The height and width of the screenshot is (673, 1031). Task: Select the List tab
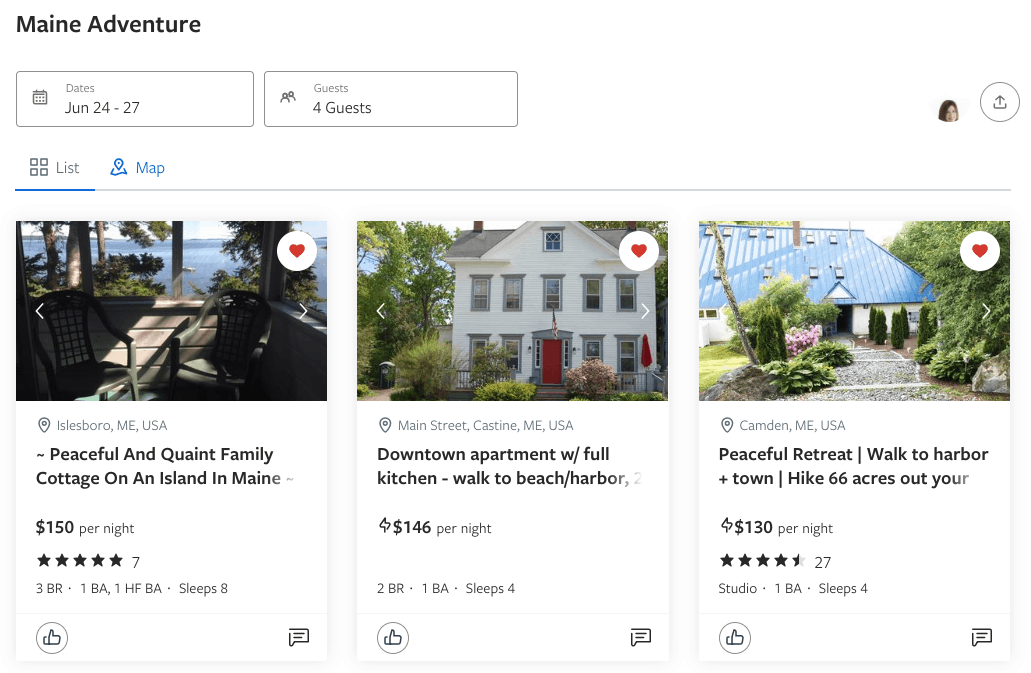click(55, 167)
